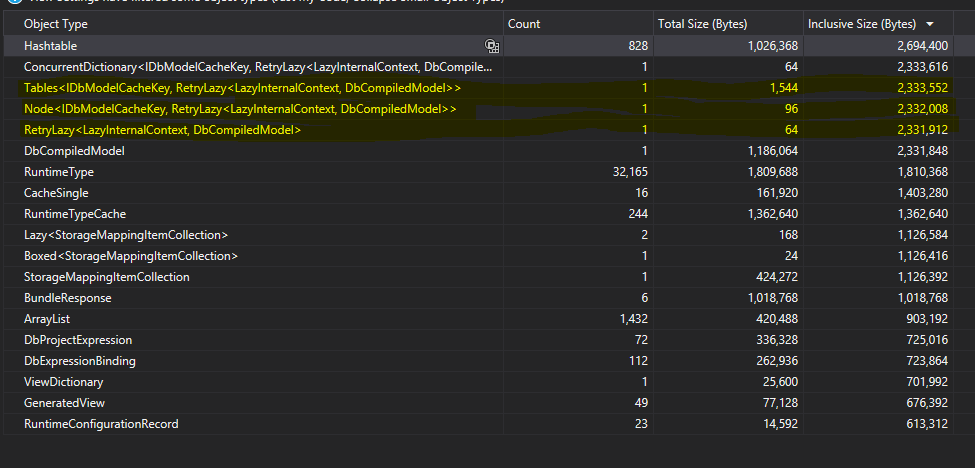
Task: Select the DbProjectExpression row
Action: coord(479,340)
